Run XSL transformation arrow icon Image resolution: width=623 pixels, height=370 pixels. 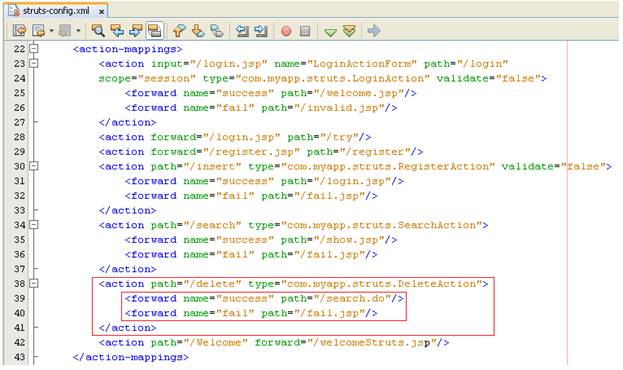pos(374,31)
